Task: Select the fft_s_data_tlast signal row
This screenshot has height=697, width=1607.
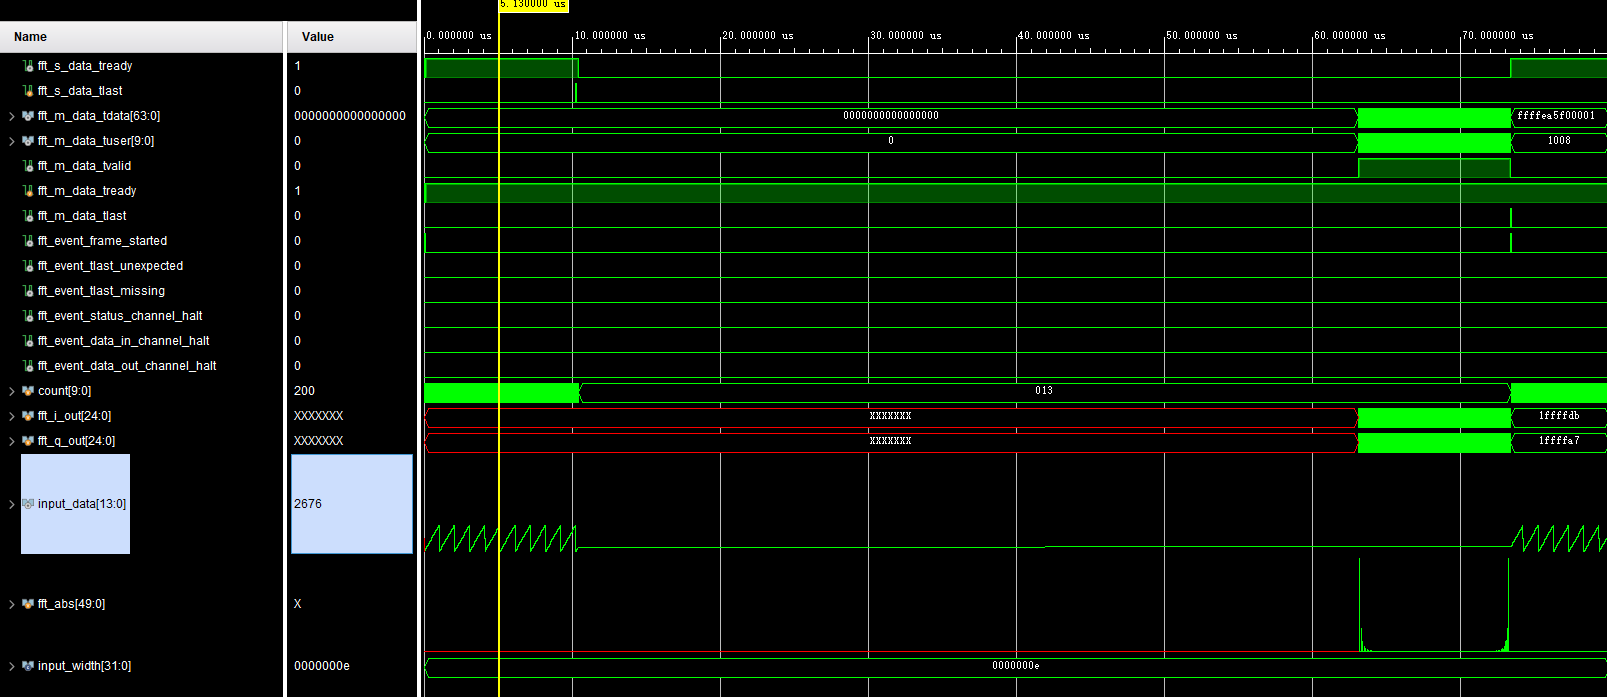Action: point(80,91)
